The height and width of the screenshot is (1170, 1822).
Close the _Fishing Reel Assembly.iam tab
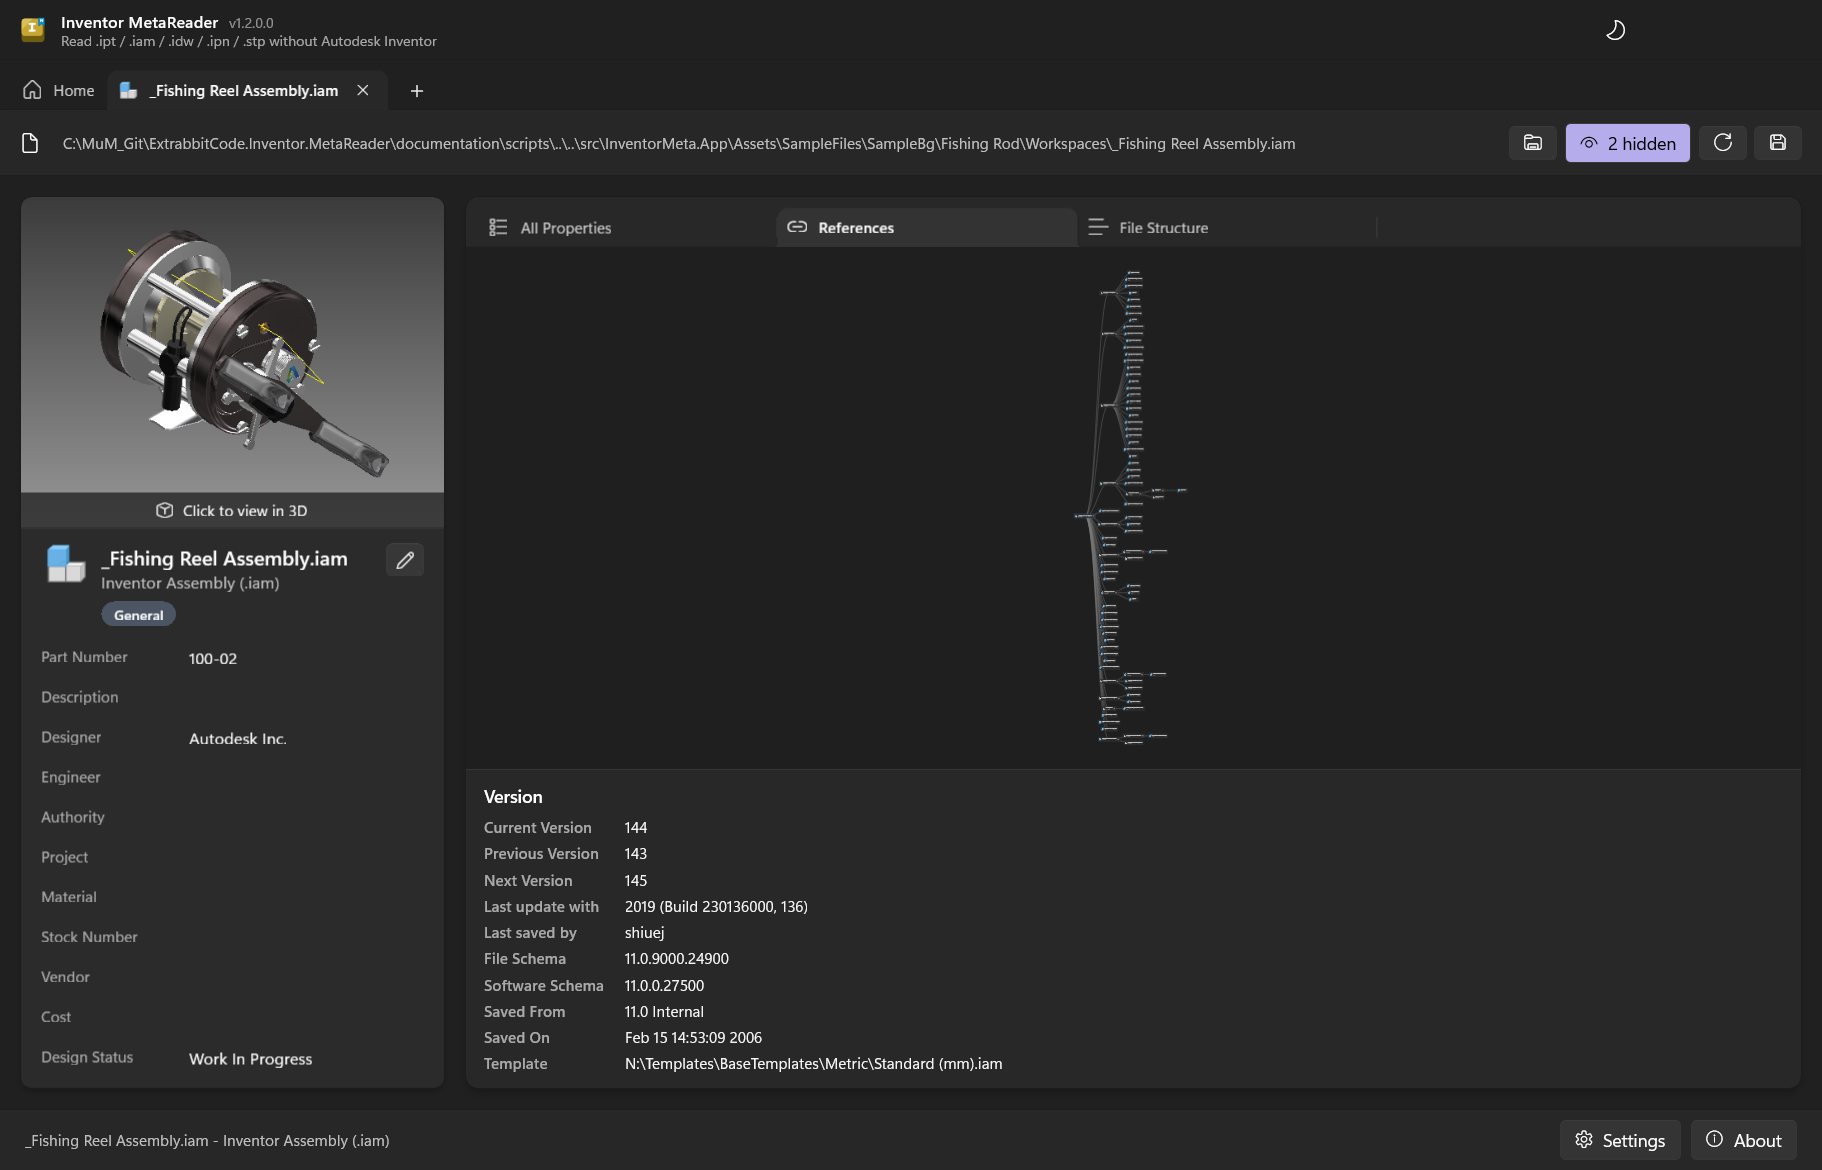pyautogui.click(x=363, y=91)
